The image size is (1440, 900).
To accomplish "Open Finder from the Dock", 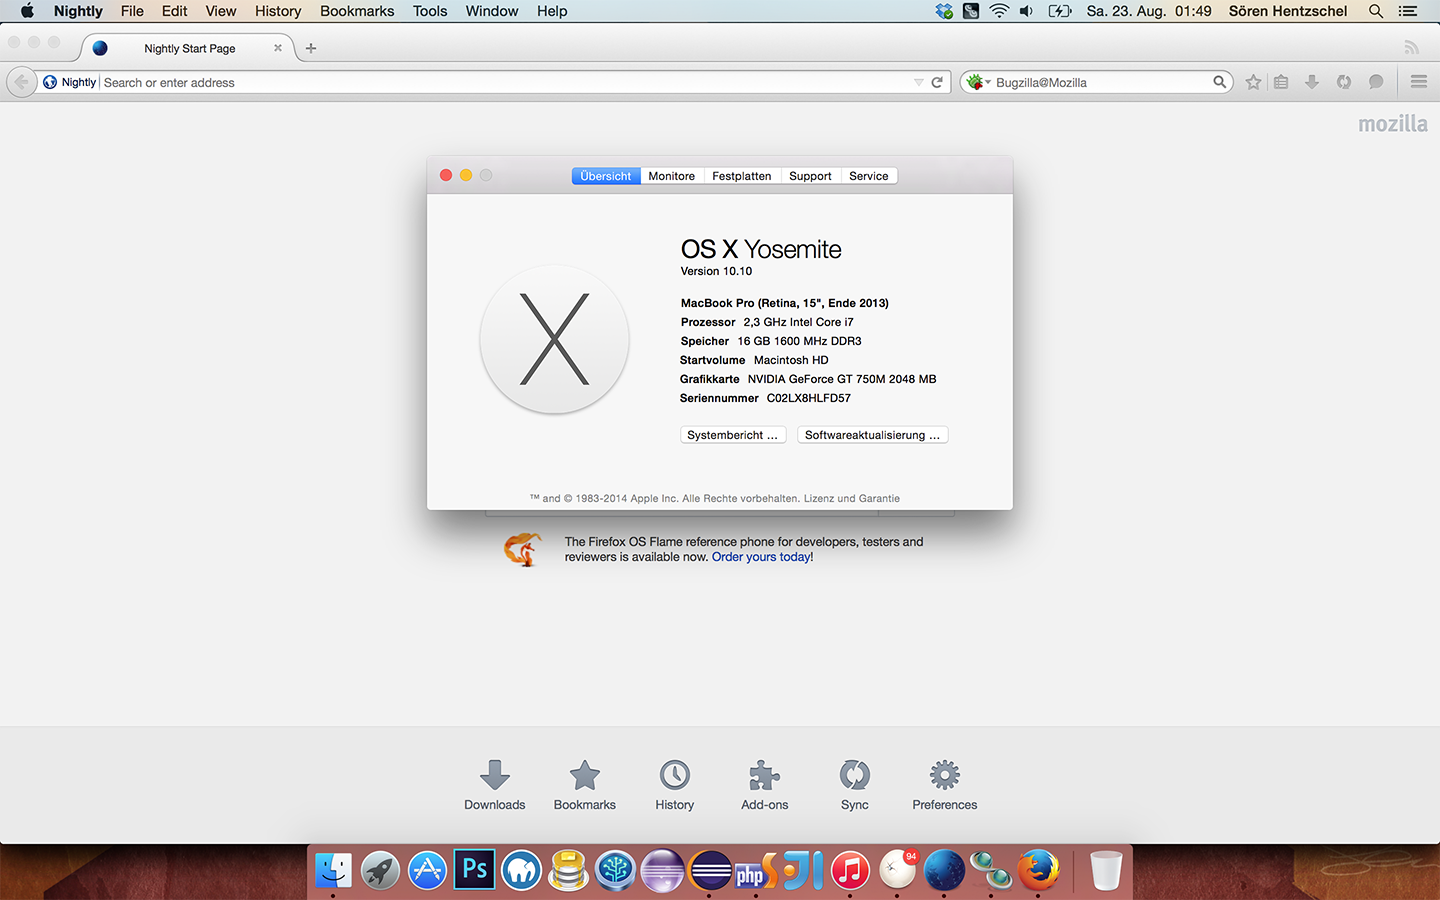I will 333,870.
